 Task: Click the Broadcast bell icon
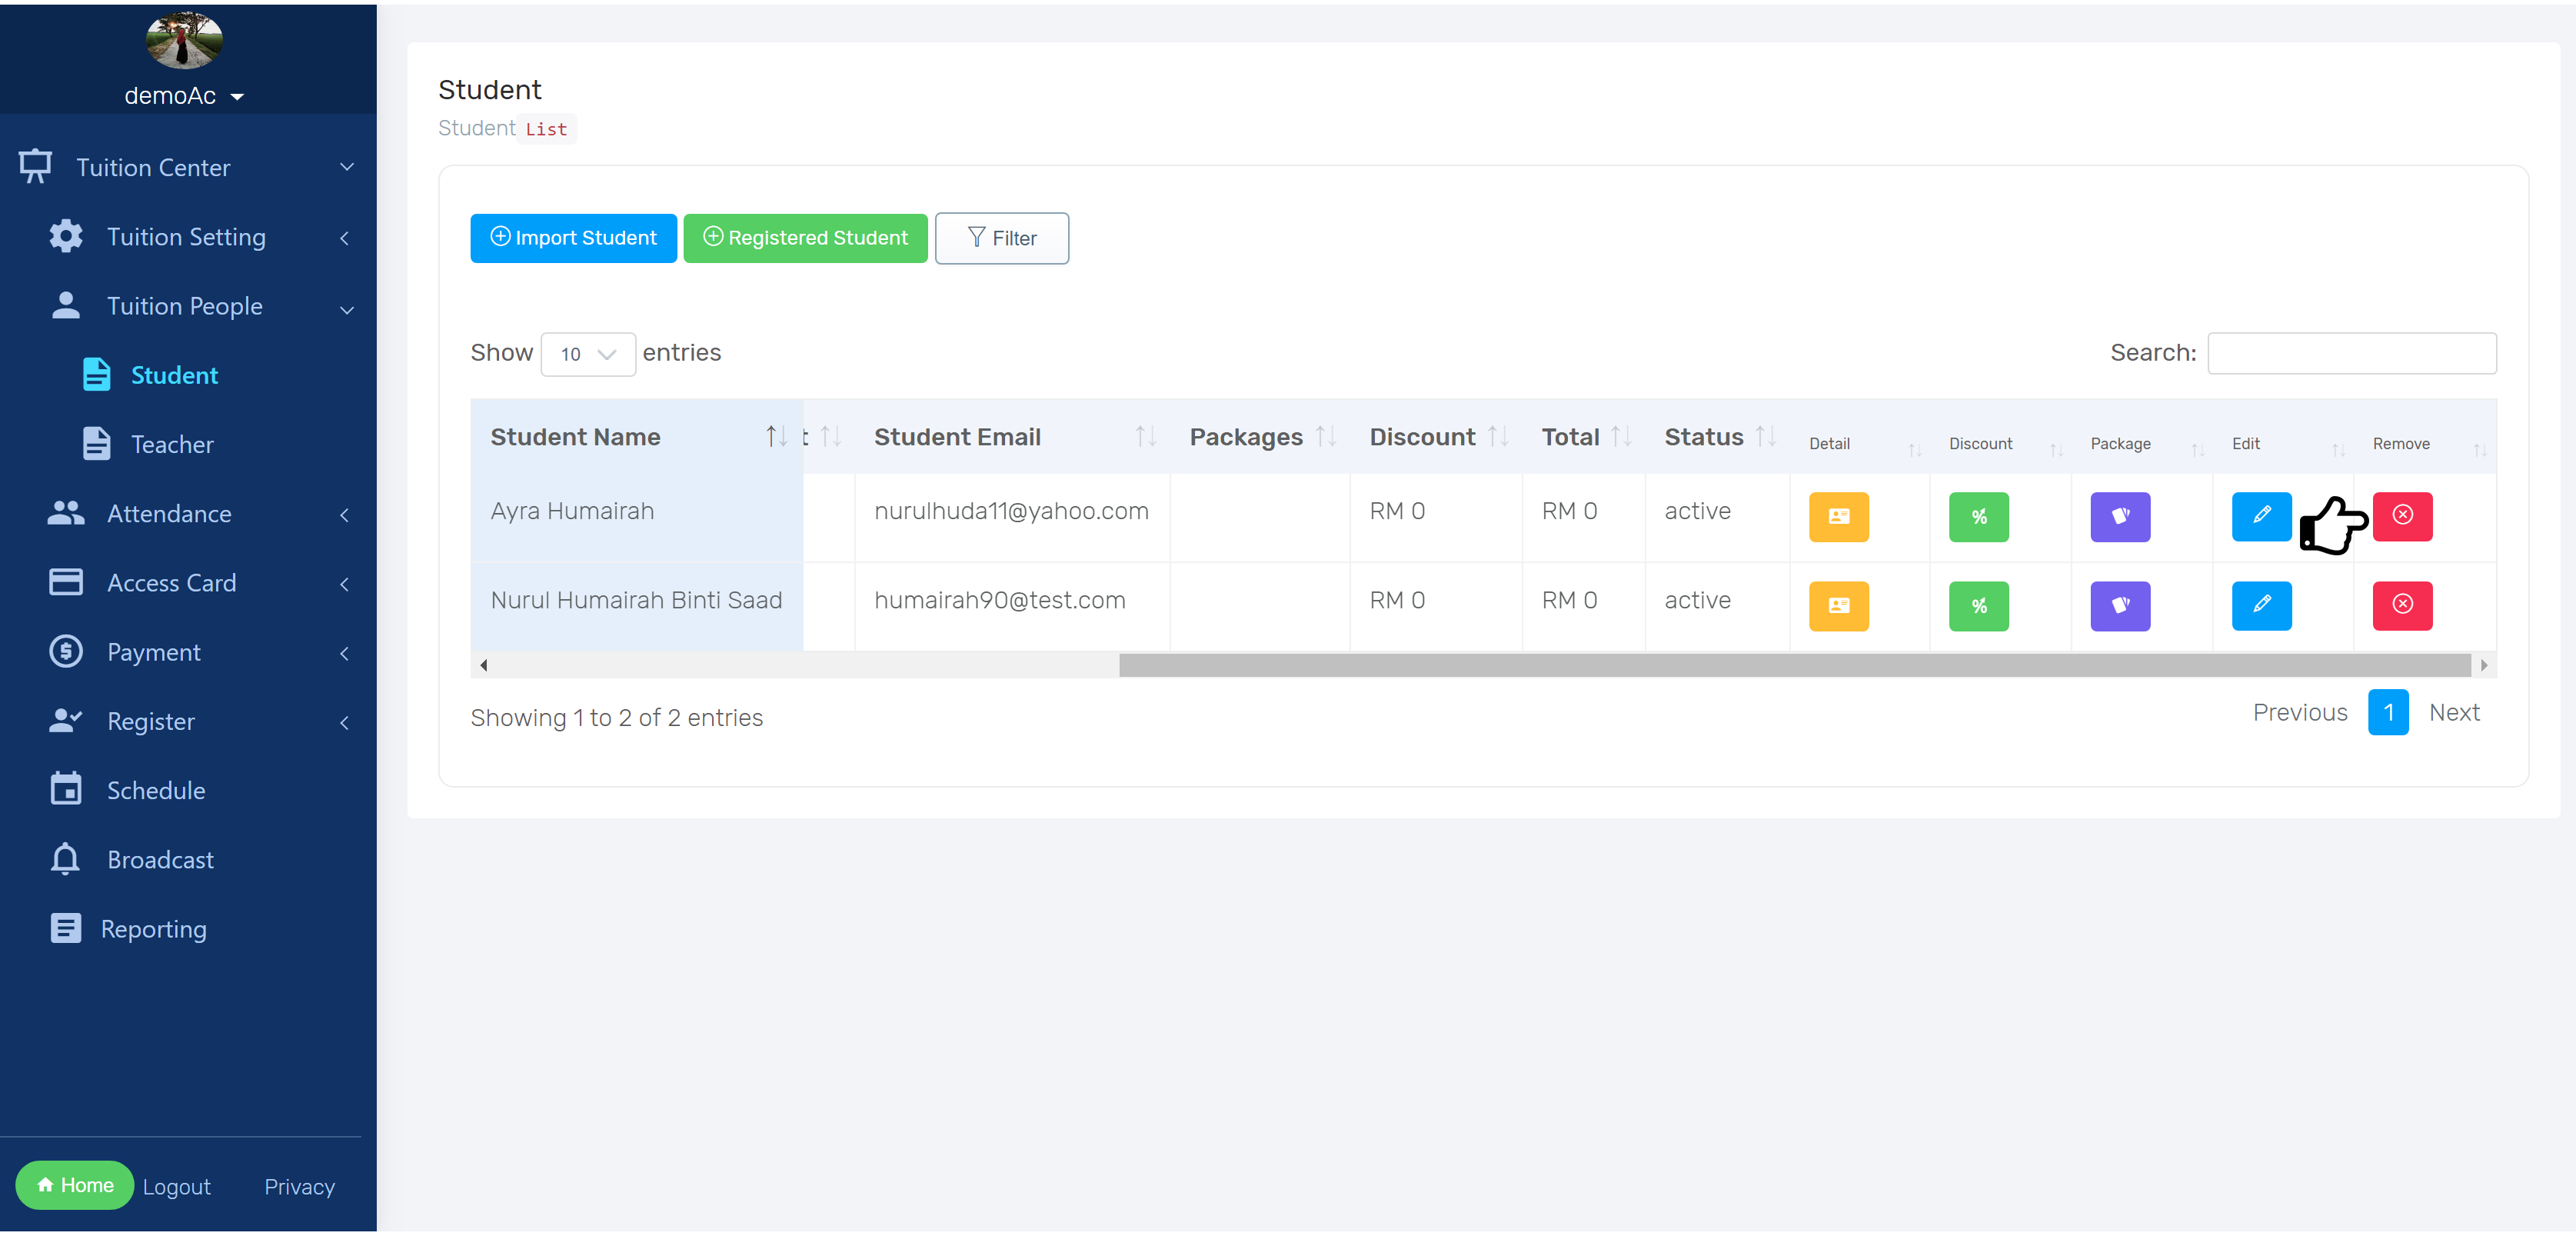tap(66, 858)
